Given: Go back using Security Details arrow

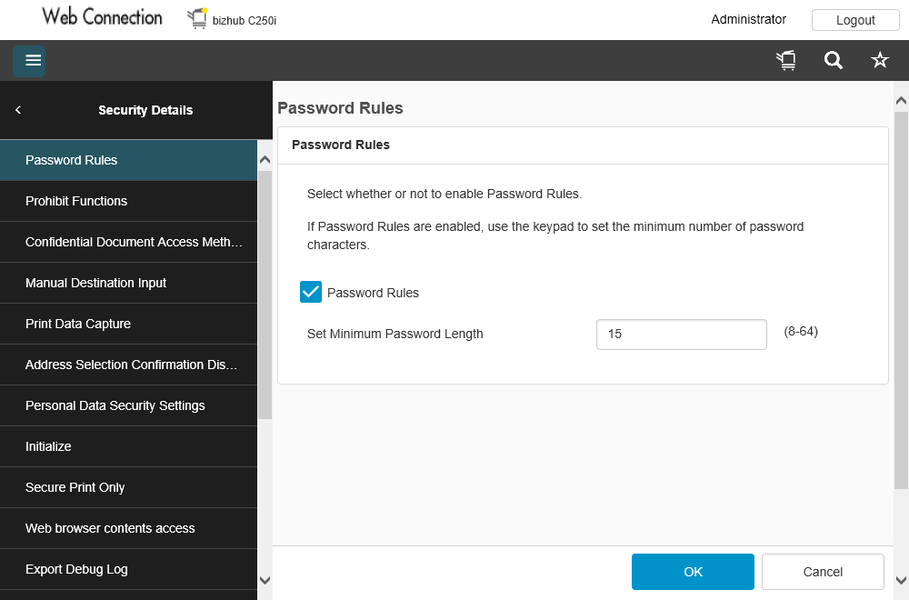Looking at the screenshot, I should (x=18, y=110).
